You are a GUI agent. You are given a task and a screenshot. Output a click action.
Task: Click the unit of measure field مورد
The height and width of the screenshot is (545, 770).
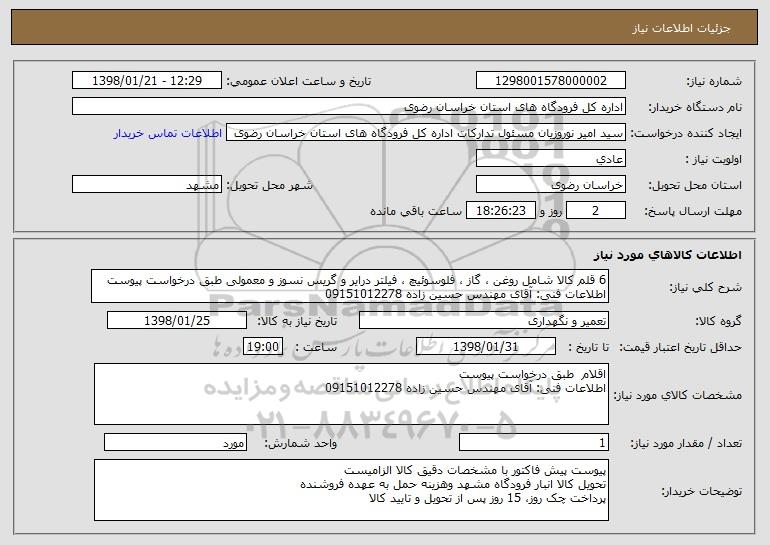(x=175, y=443)
